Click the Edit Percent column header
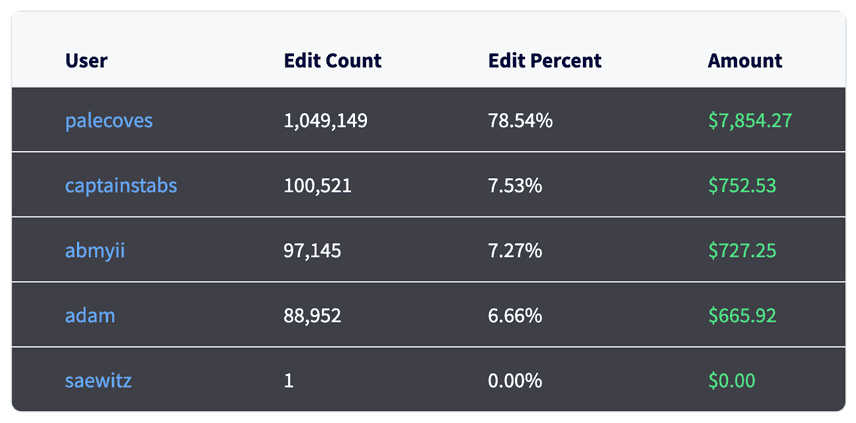Viewport: 856px width, 423px height. tap(545, 61)
